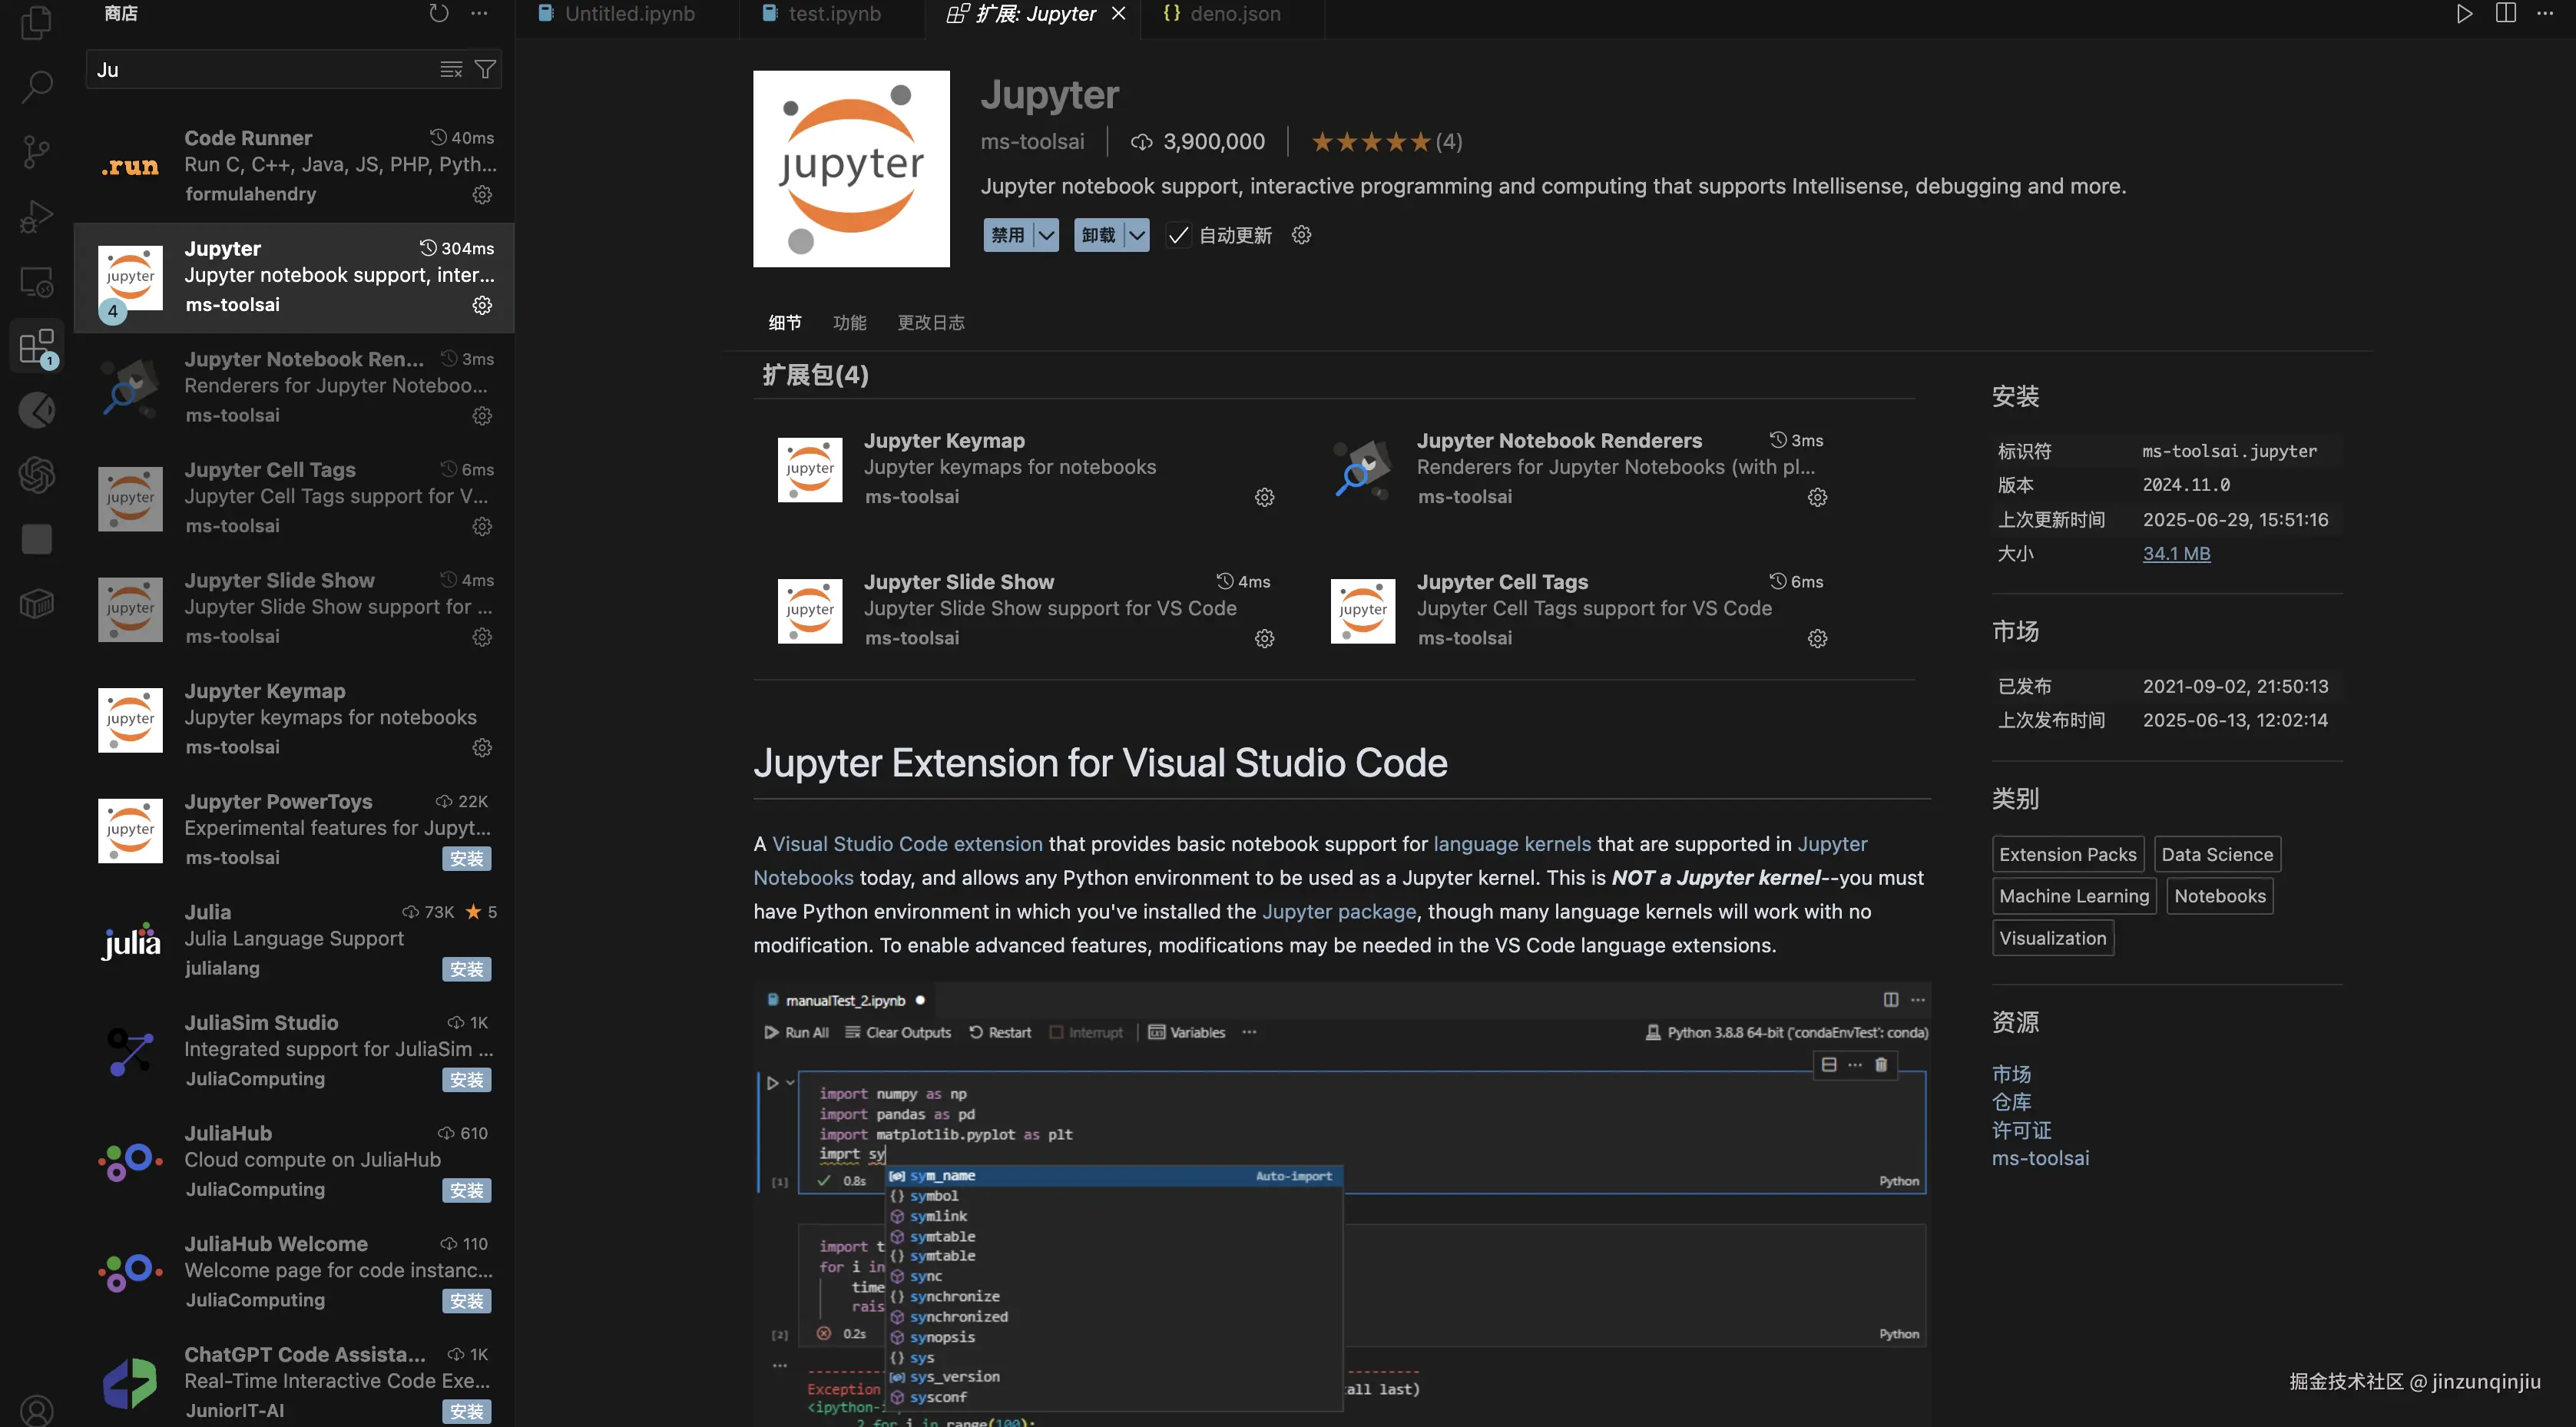The height and width of the screenshot is (1427, 2576).
Task: Clear extension search results icon
Action: (451, 69)
